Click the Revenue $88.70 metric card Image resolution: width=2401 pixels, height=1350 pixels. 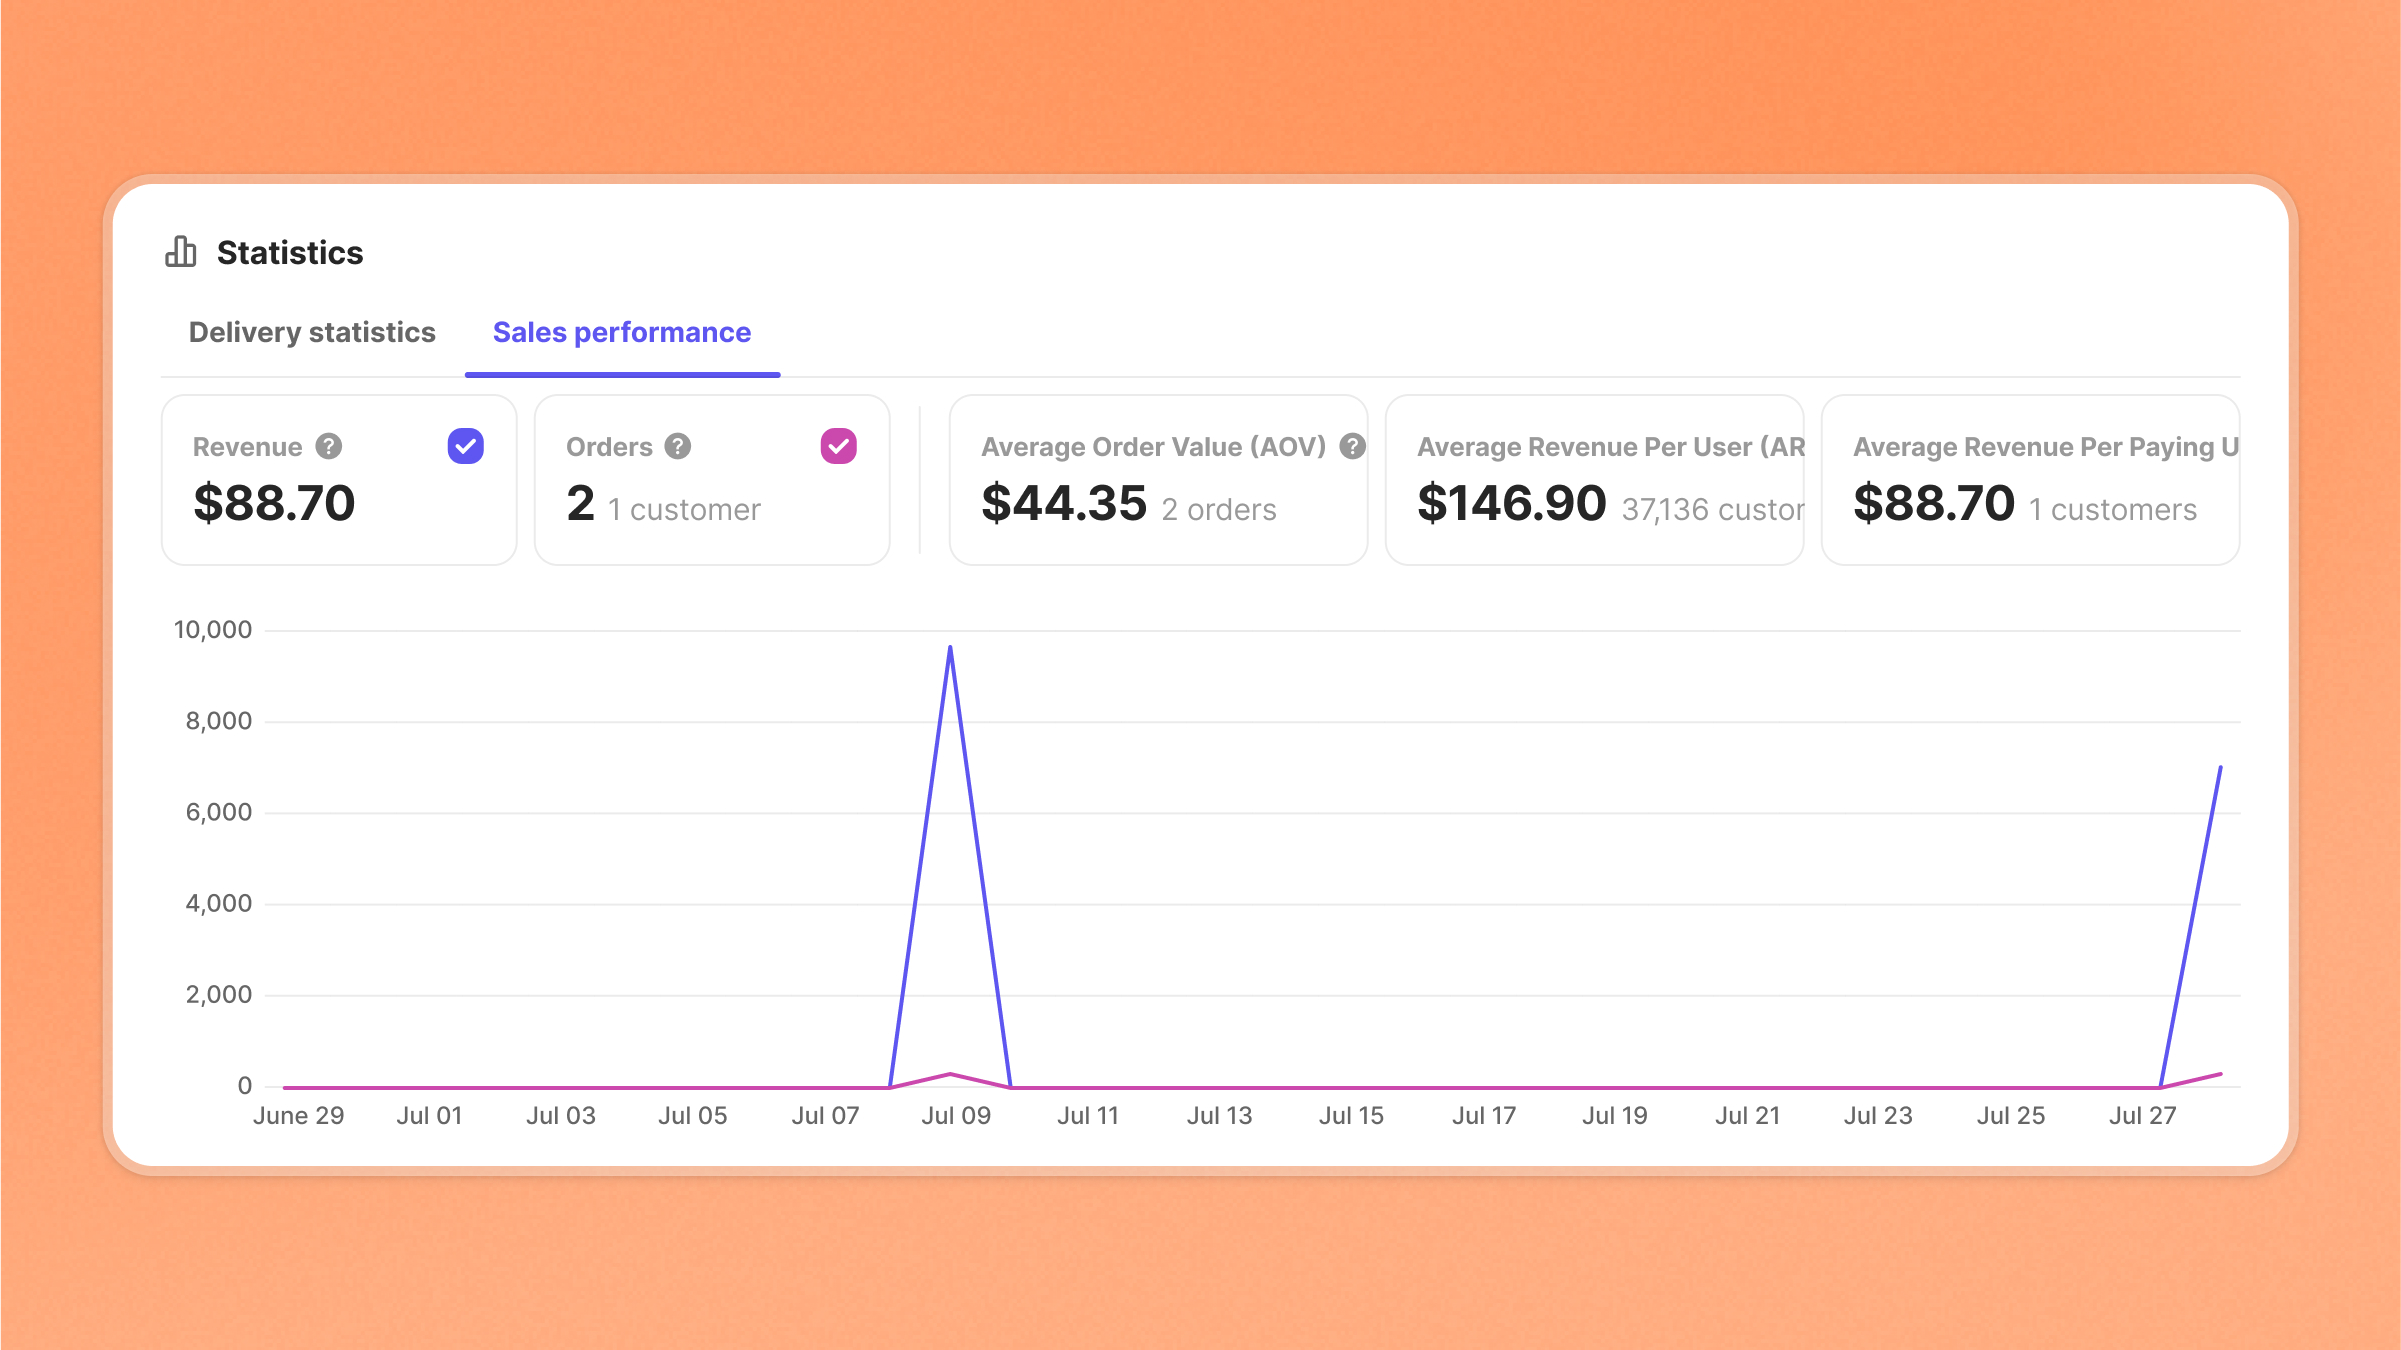[274, 502]
